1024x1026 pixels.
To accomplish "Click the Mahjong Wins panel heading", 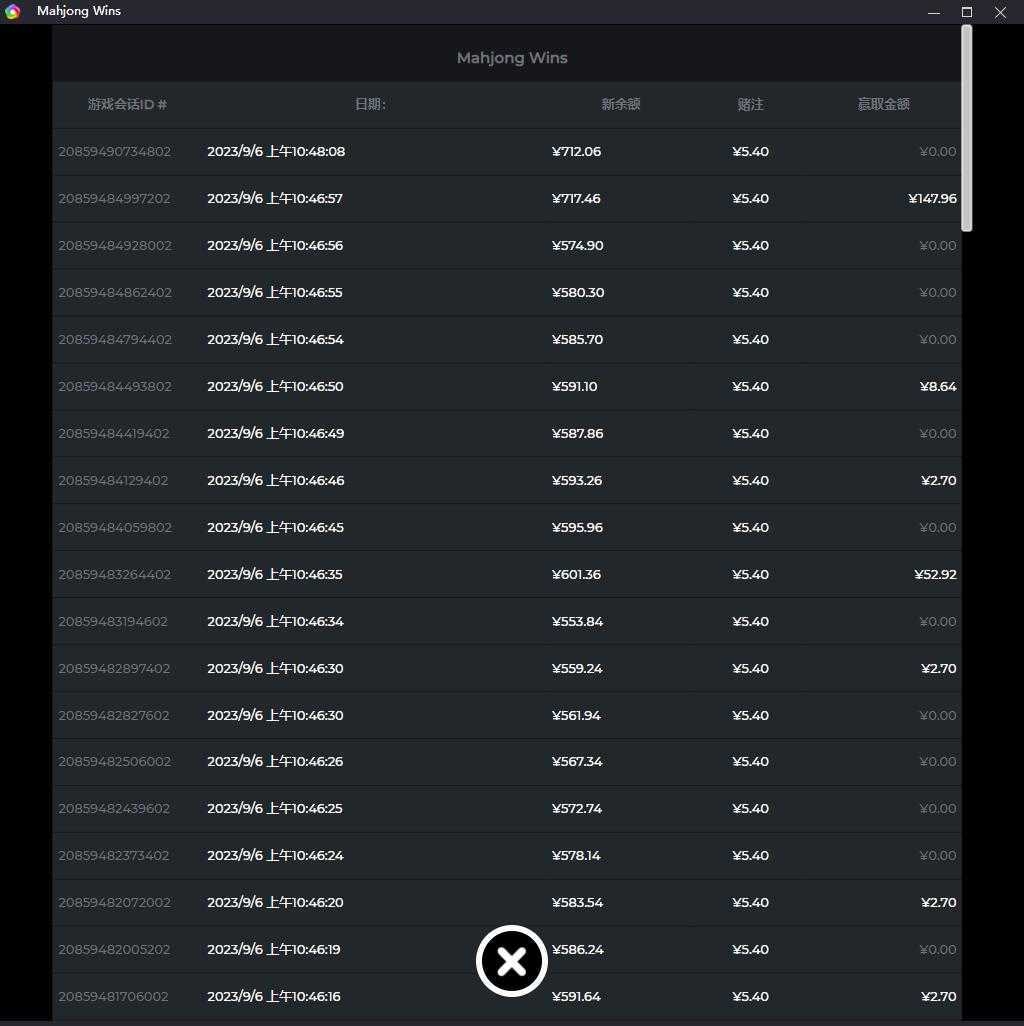I will pyautogui.click(x=512, y=58).
